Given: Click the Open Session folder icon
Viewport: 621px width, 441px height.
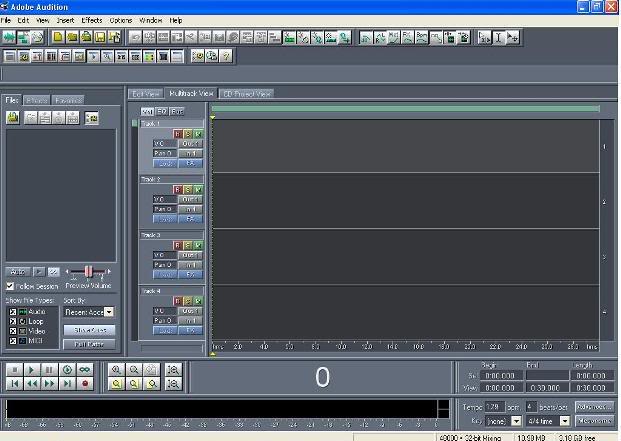Looking at the screenshot, I should click(x=72, y=37).
